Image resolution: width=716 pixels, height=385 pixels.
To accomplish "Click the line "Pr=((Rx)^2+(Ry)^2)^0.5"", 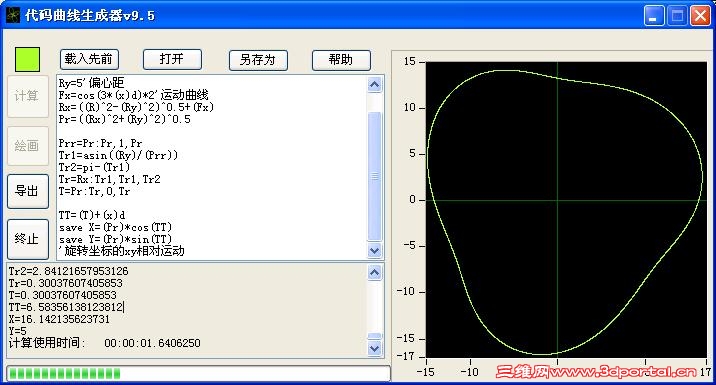I will 125,120.
